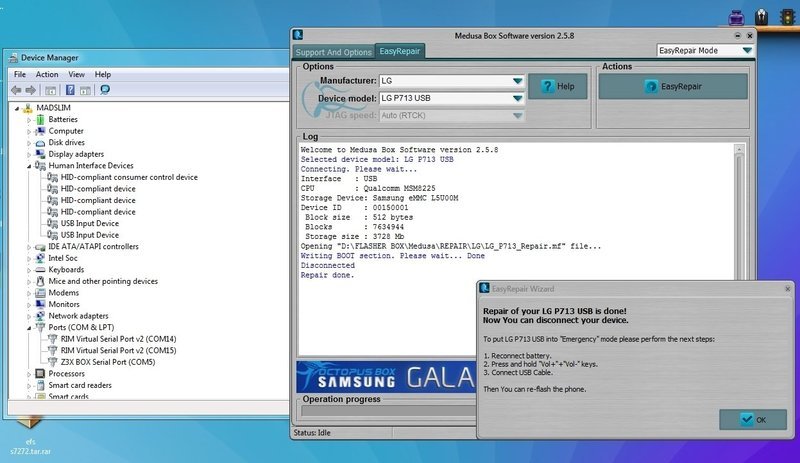Collapse the Human Interface Devices node
The height and width of the screenshot is (463, 800).
click(29, 166)
